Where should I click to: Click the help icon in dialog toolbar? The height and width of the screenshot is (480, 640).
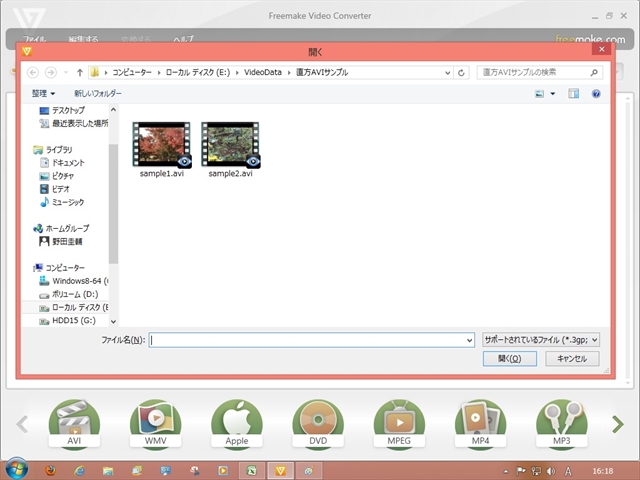click(x=596, y=93)
